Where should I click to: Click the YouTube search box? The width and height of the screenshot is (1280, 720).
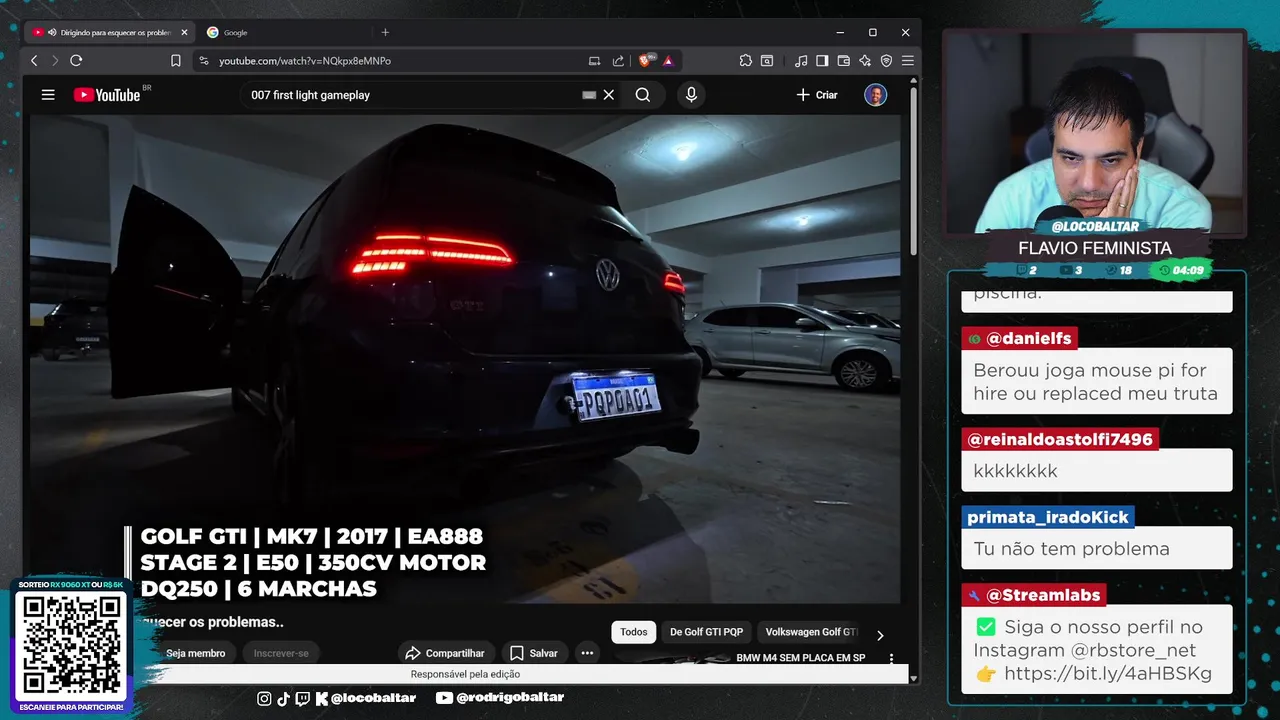410,95
